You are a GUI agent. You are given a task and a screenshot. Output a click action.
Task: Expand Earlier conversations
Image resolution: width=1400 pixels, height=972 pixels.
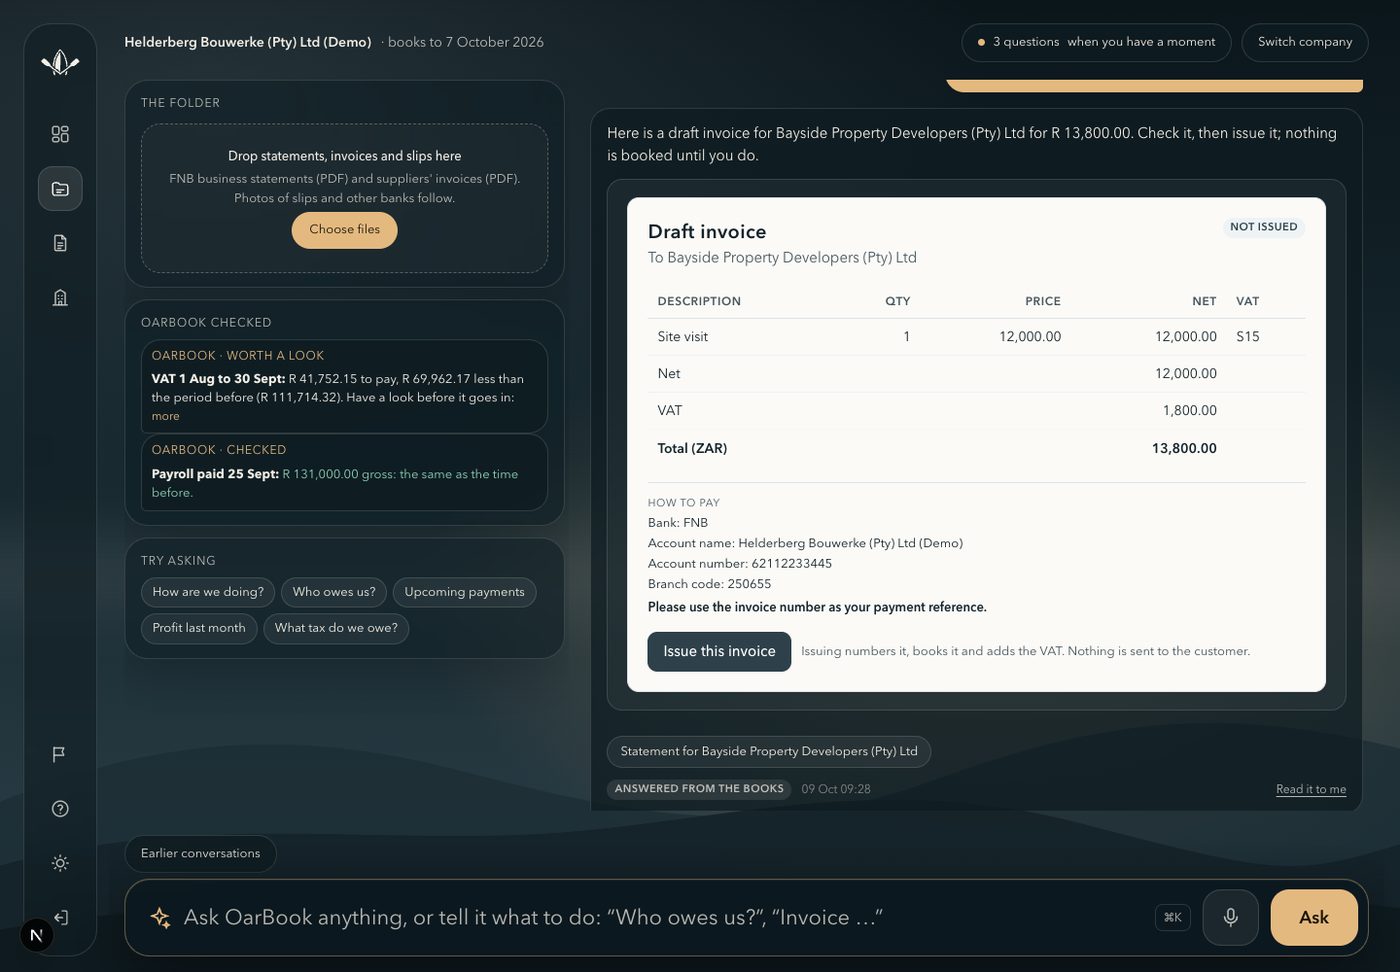200,853
